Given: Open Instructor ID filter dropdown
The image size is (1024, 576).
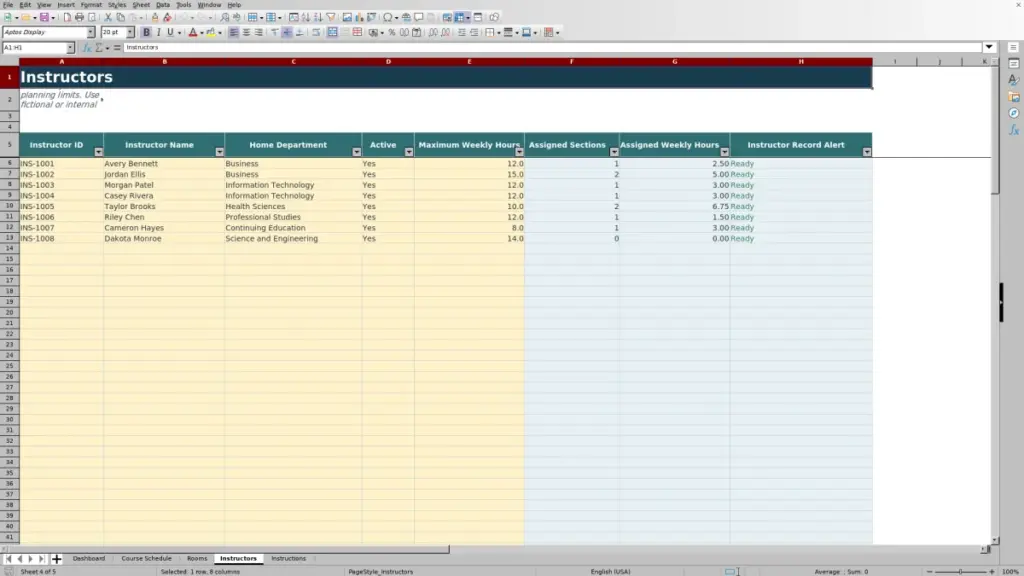Looking at the screenshot, I should tap(98, 152).
